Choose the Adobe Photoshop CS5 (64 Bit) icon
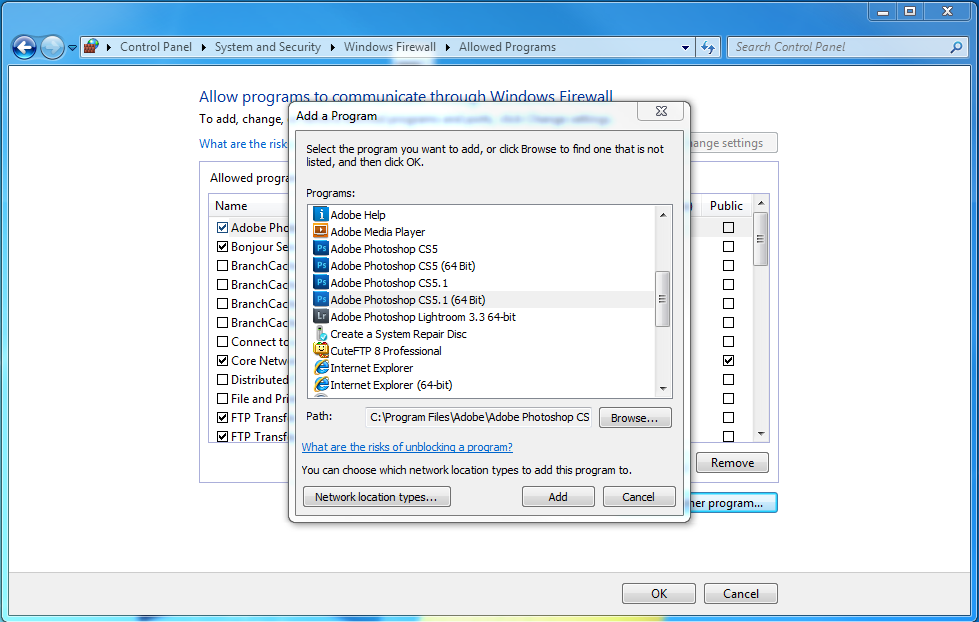The width and height of the screenshot is (979, 622). pos(320,265)
